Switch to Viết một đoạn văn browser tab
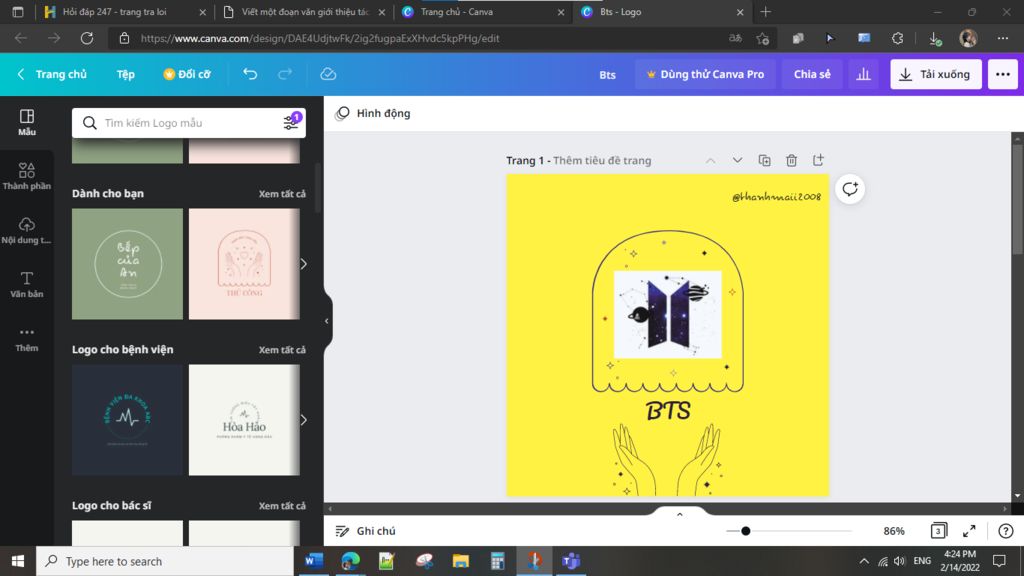This screenshot has height=576, width=1024. click(304, 12)
